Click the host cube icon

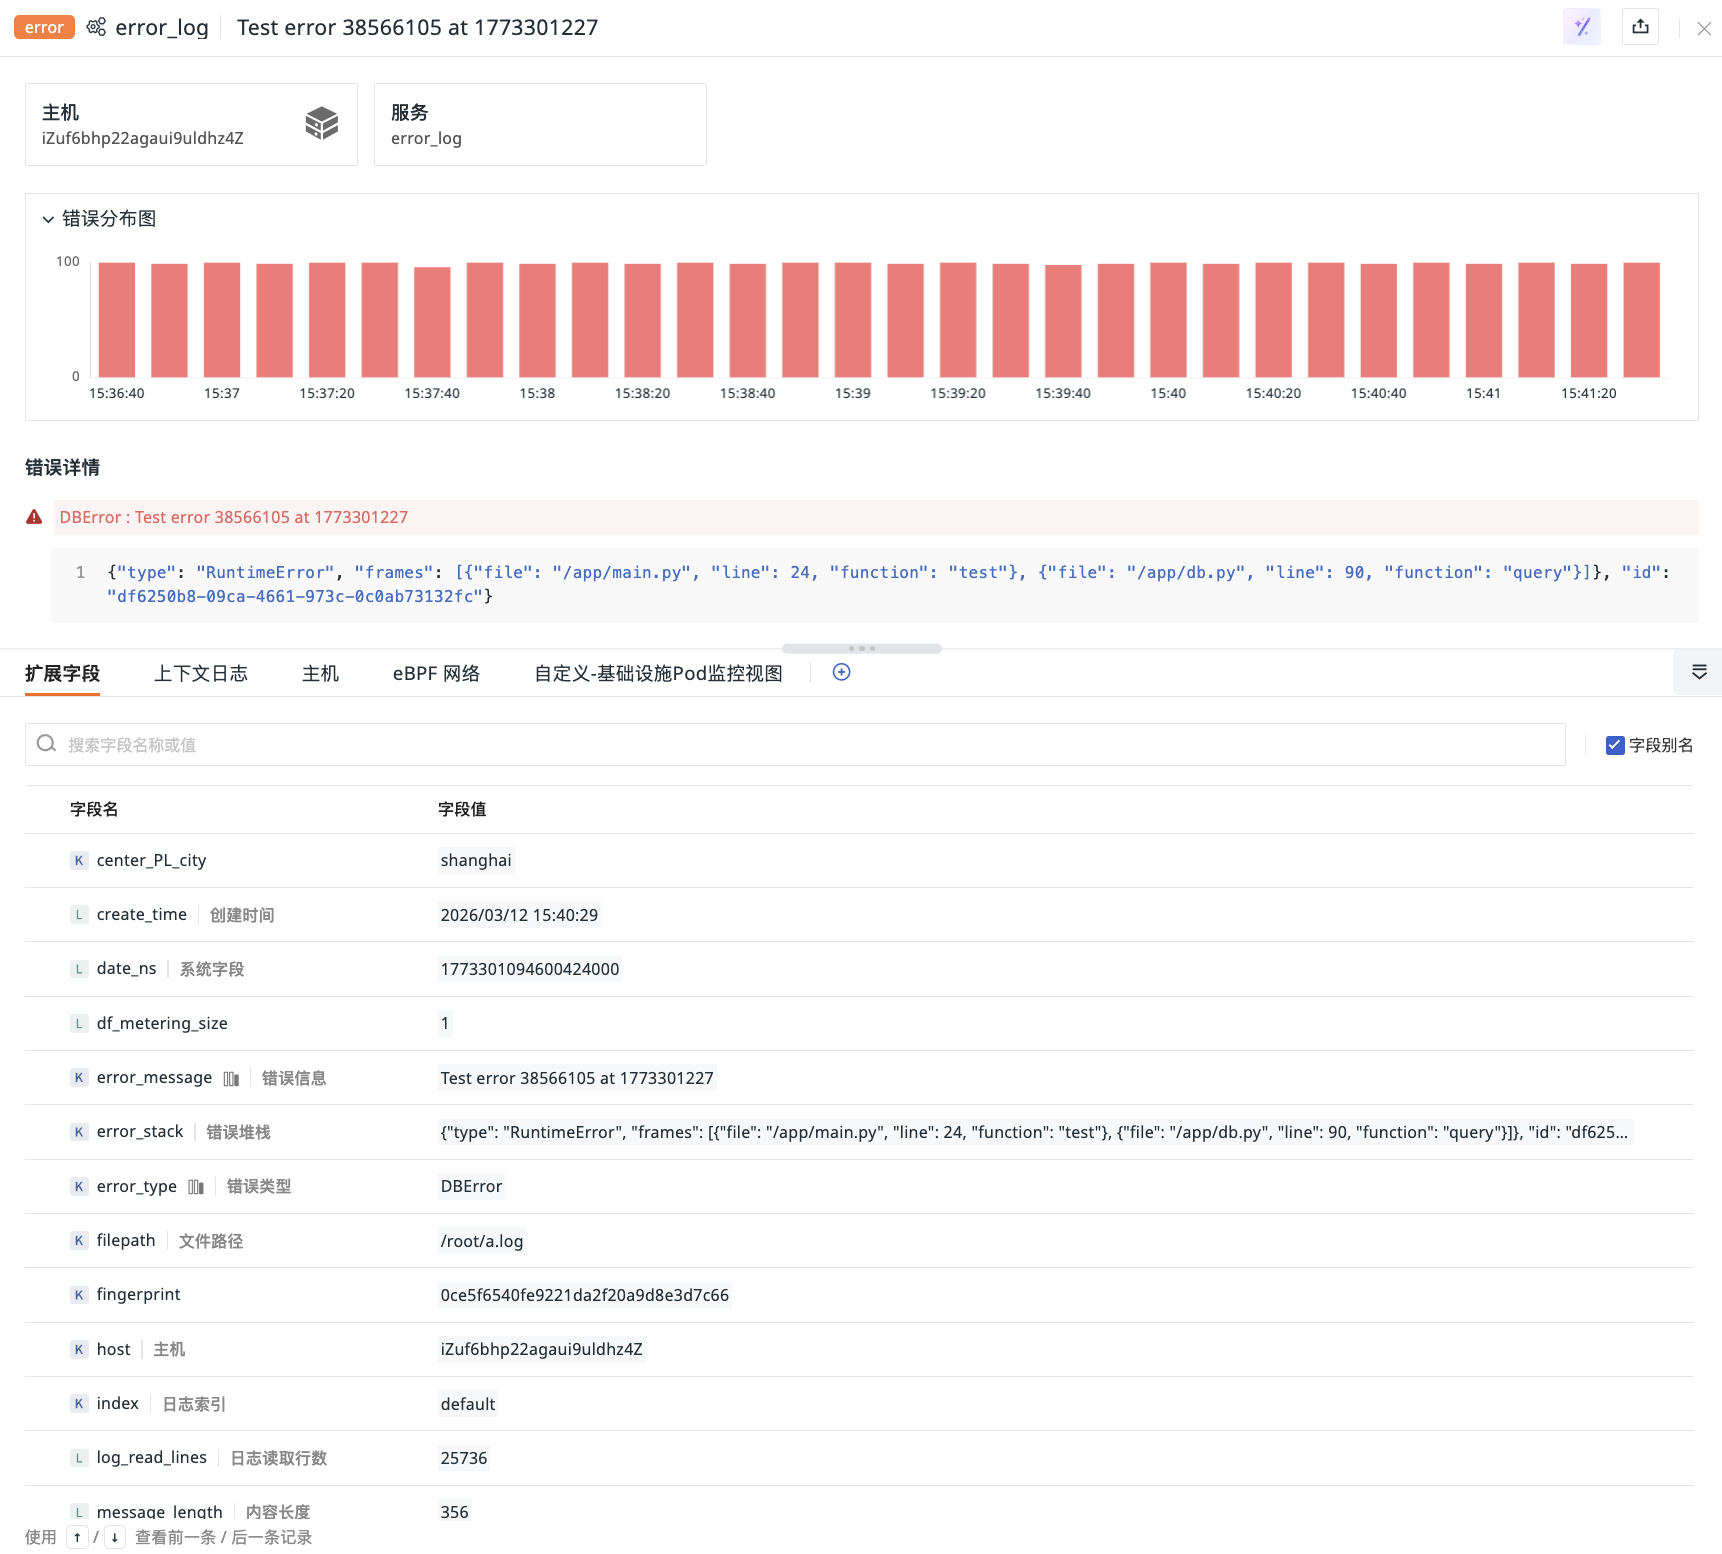coord(322,124)
